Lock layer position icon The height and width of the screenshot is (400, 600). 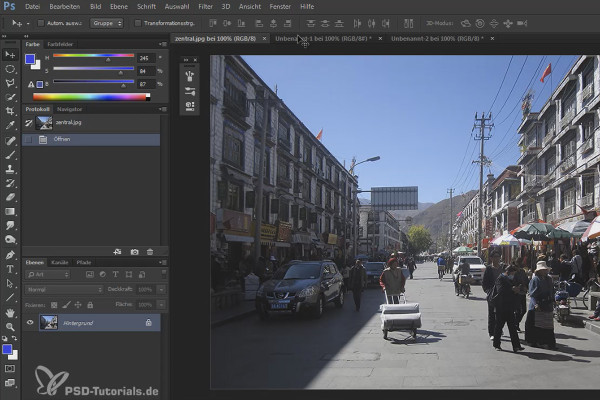(x=78, y=305)
